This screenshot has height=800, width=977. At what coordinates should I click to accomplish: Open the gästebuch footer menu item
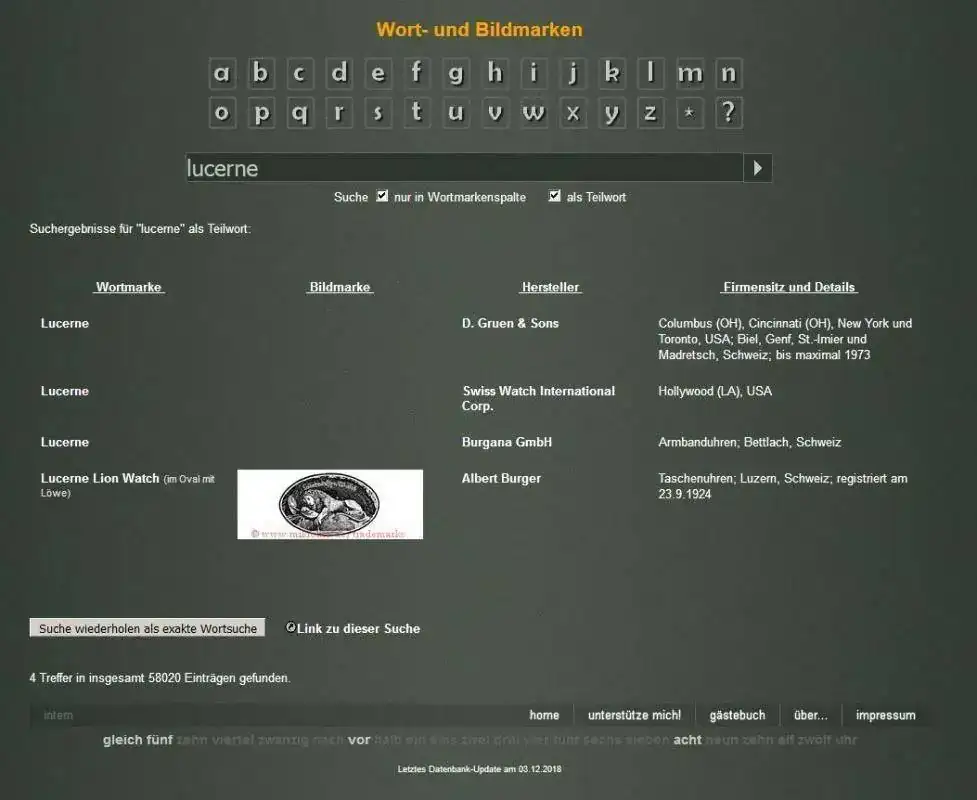pos(737,715)
